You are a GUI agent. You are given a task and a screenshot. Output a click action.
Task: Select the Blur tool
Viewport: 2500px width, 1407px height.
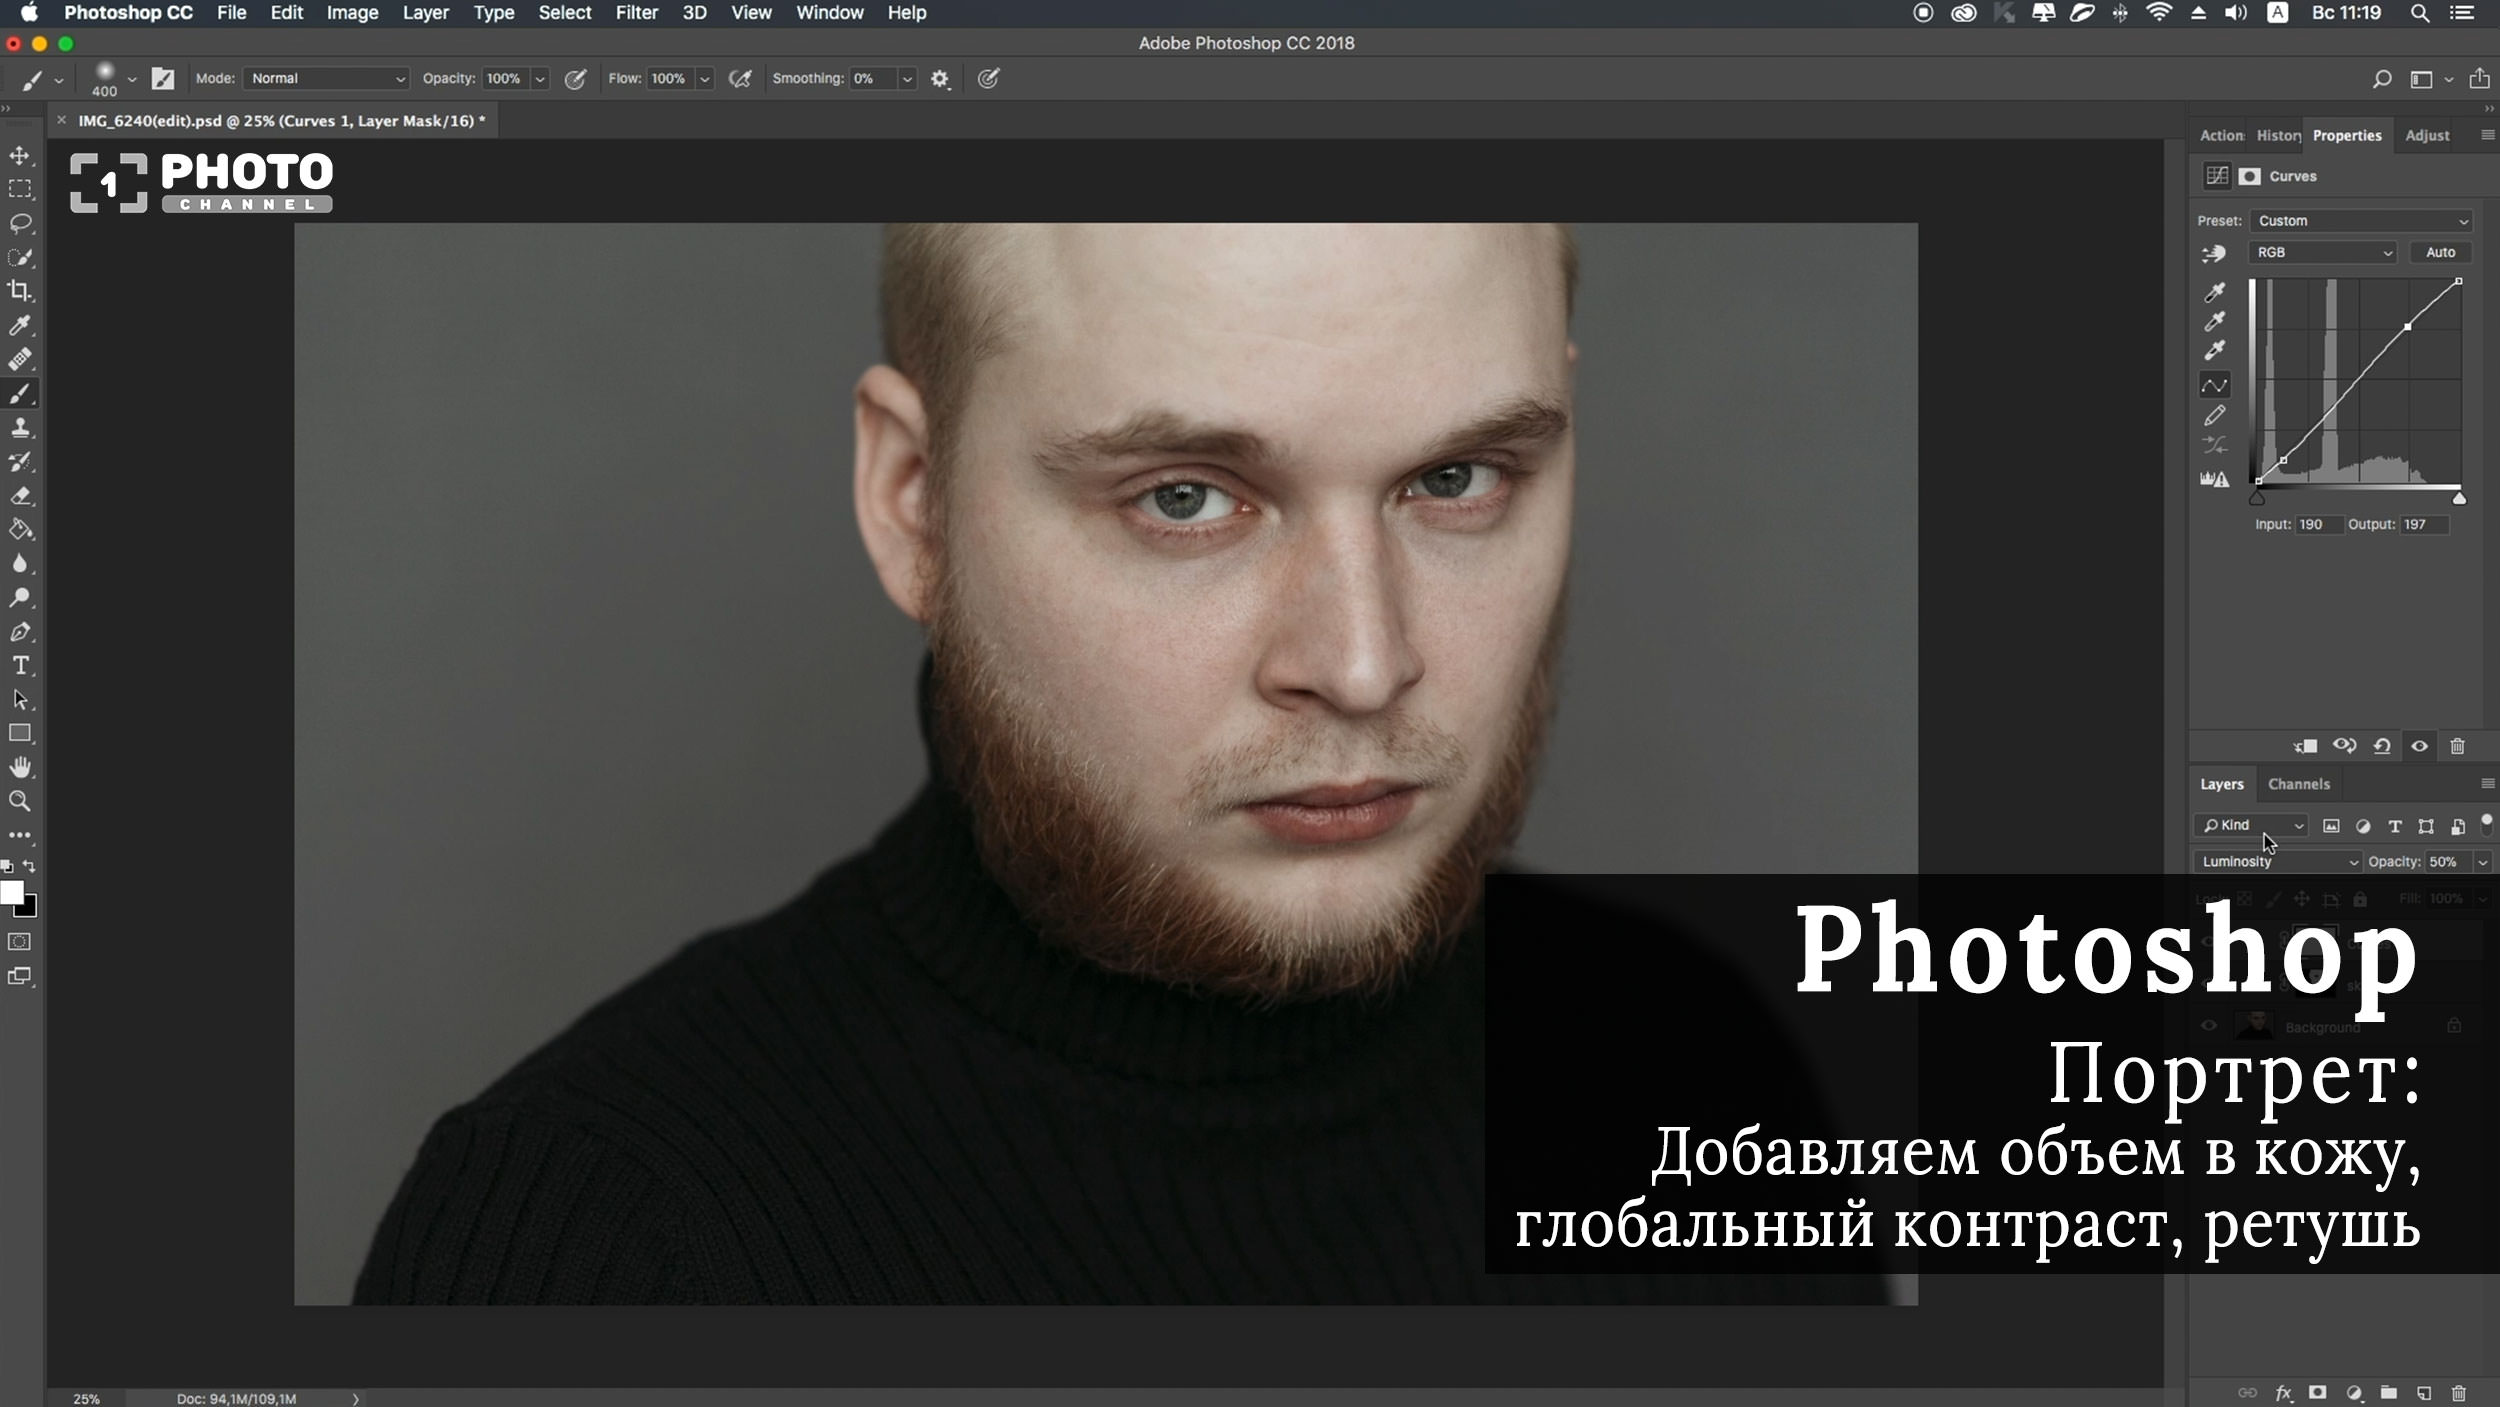[20, 564]
